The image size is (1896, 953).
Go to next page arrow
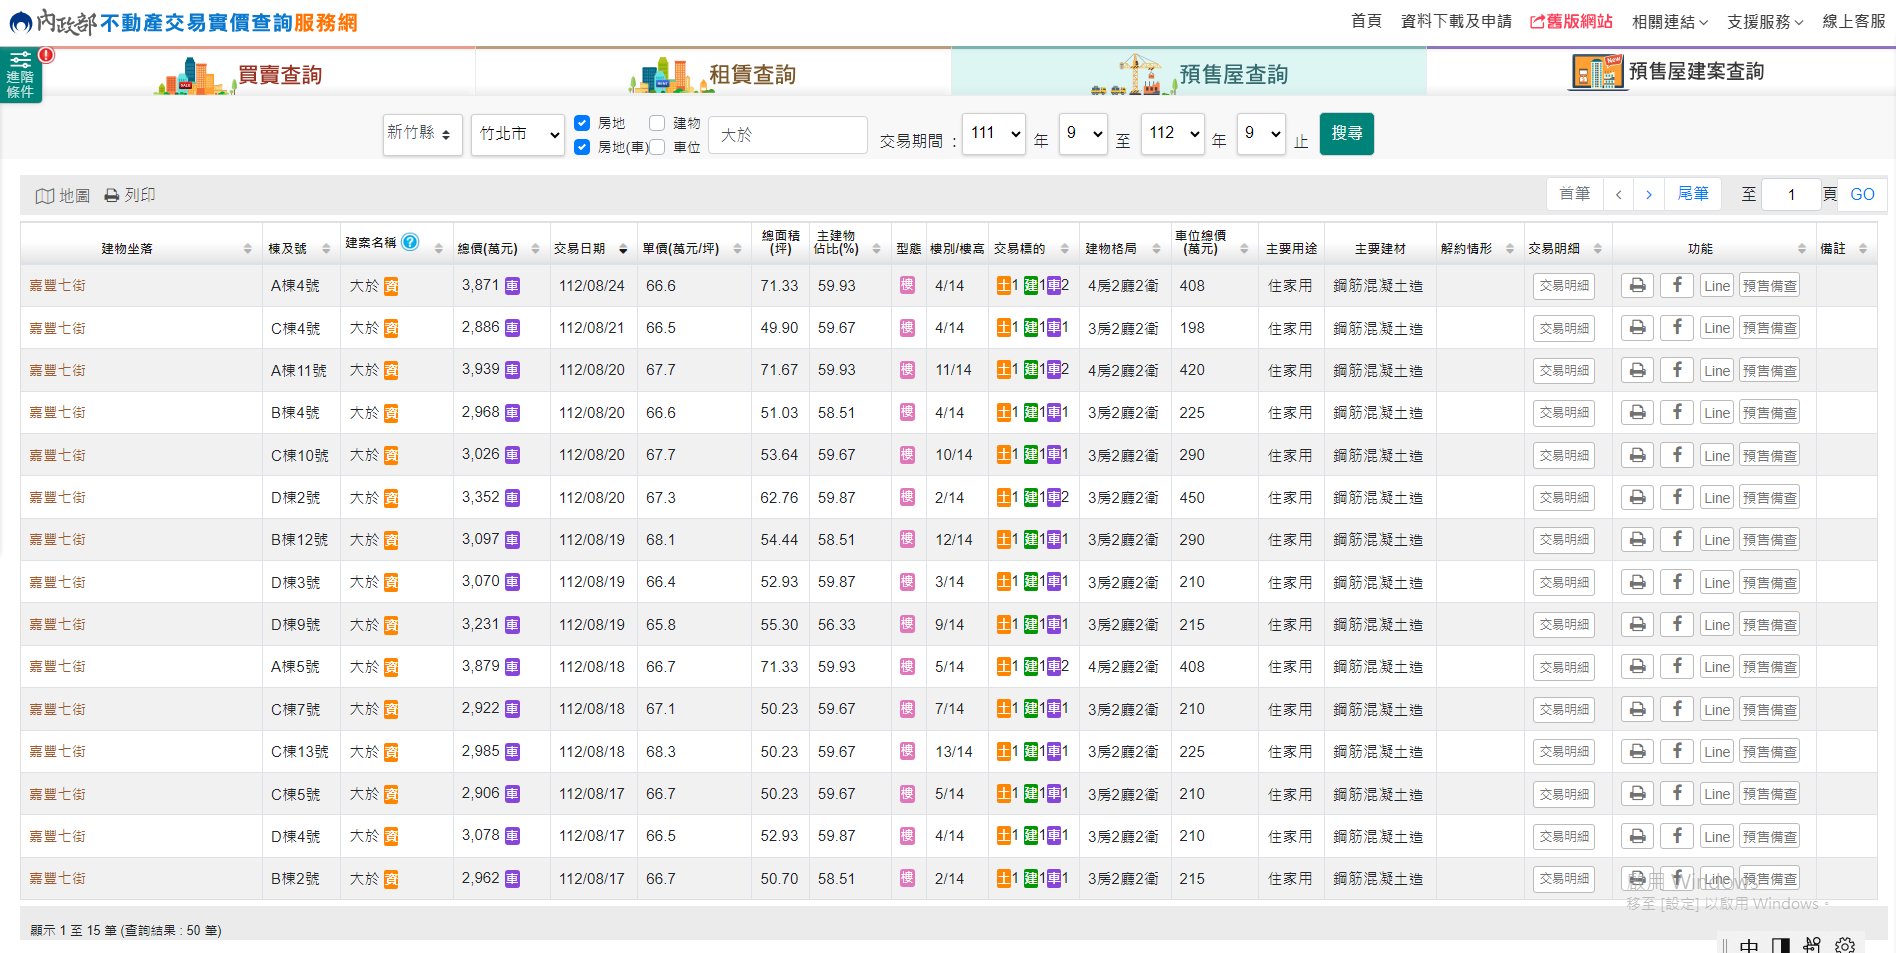pyautogui.click(x=1648, y=195)
